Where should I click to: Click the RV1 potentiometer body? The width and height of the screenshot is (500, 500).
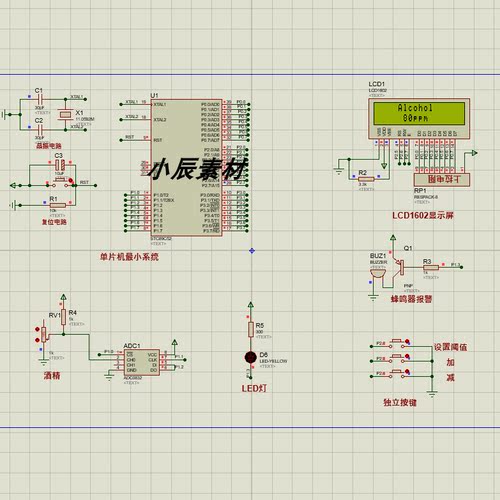(x=44, y=335)
